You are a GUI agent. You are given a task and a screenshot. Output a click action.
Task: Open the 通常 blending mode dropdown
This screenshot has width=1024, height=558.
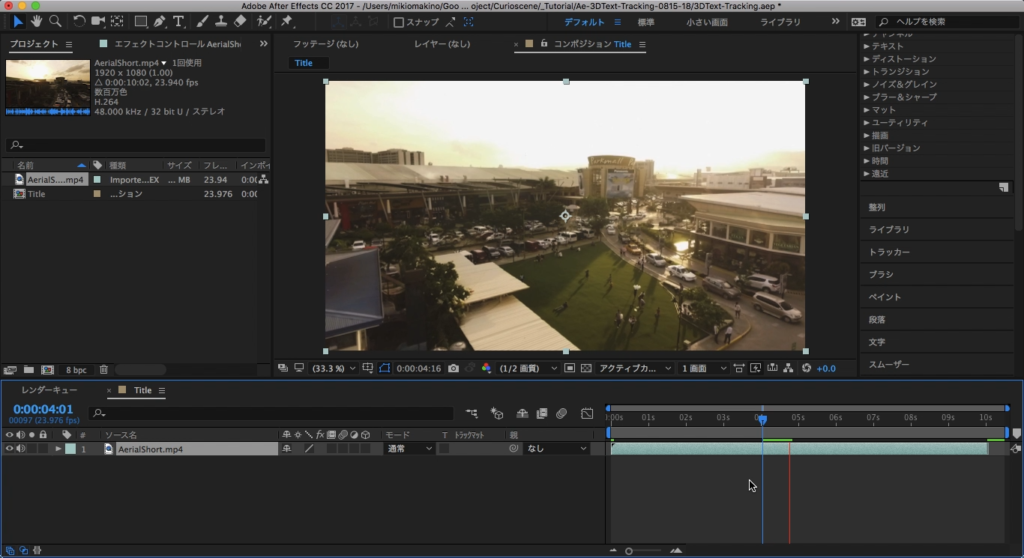(x=409, y=449)
